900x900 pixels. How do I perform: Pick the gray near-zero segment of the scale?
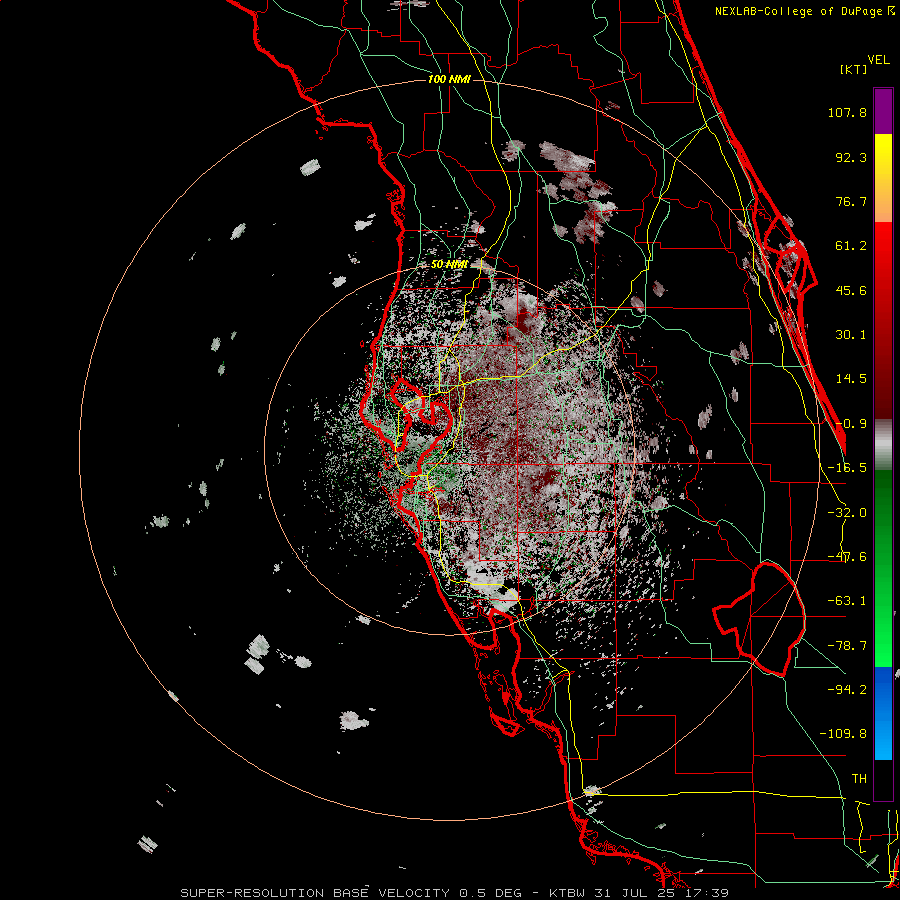(883, 445)
